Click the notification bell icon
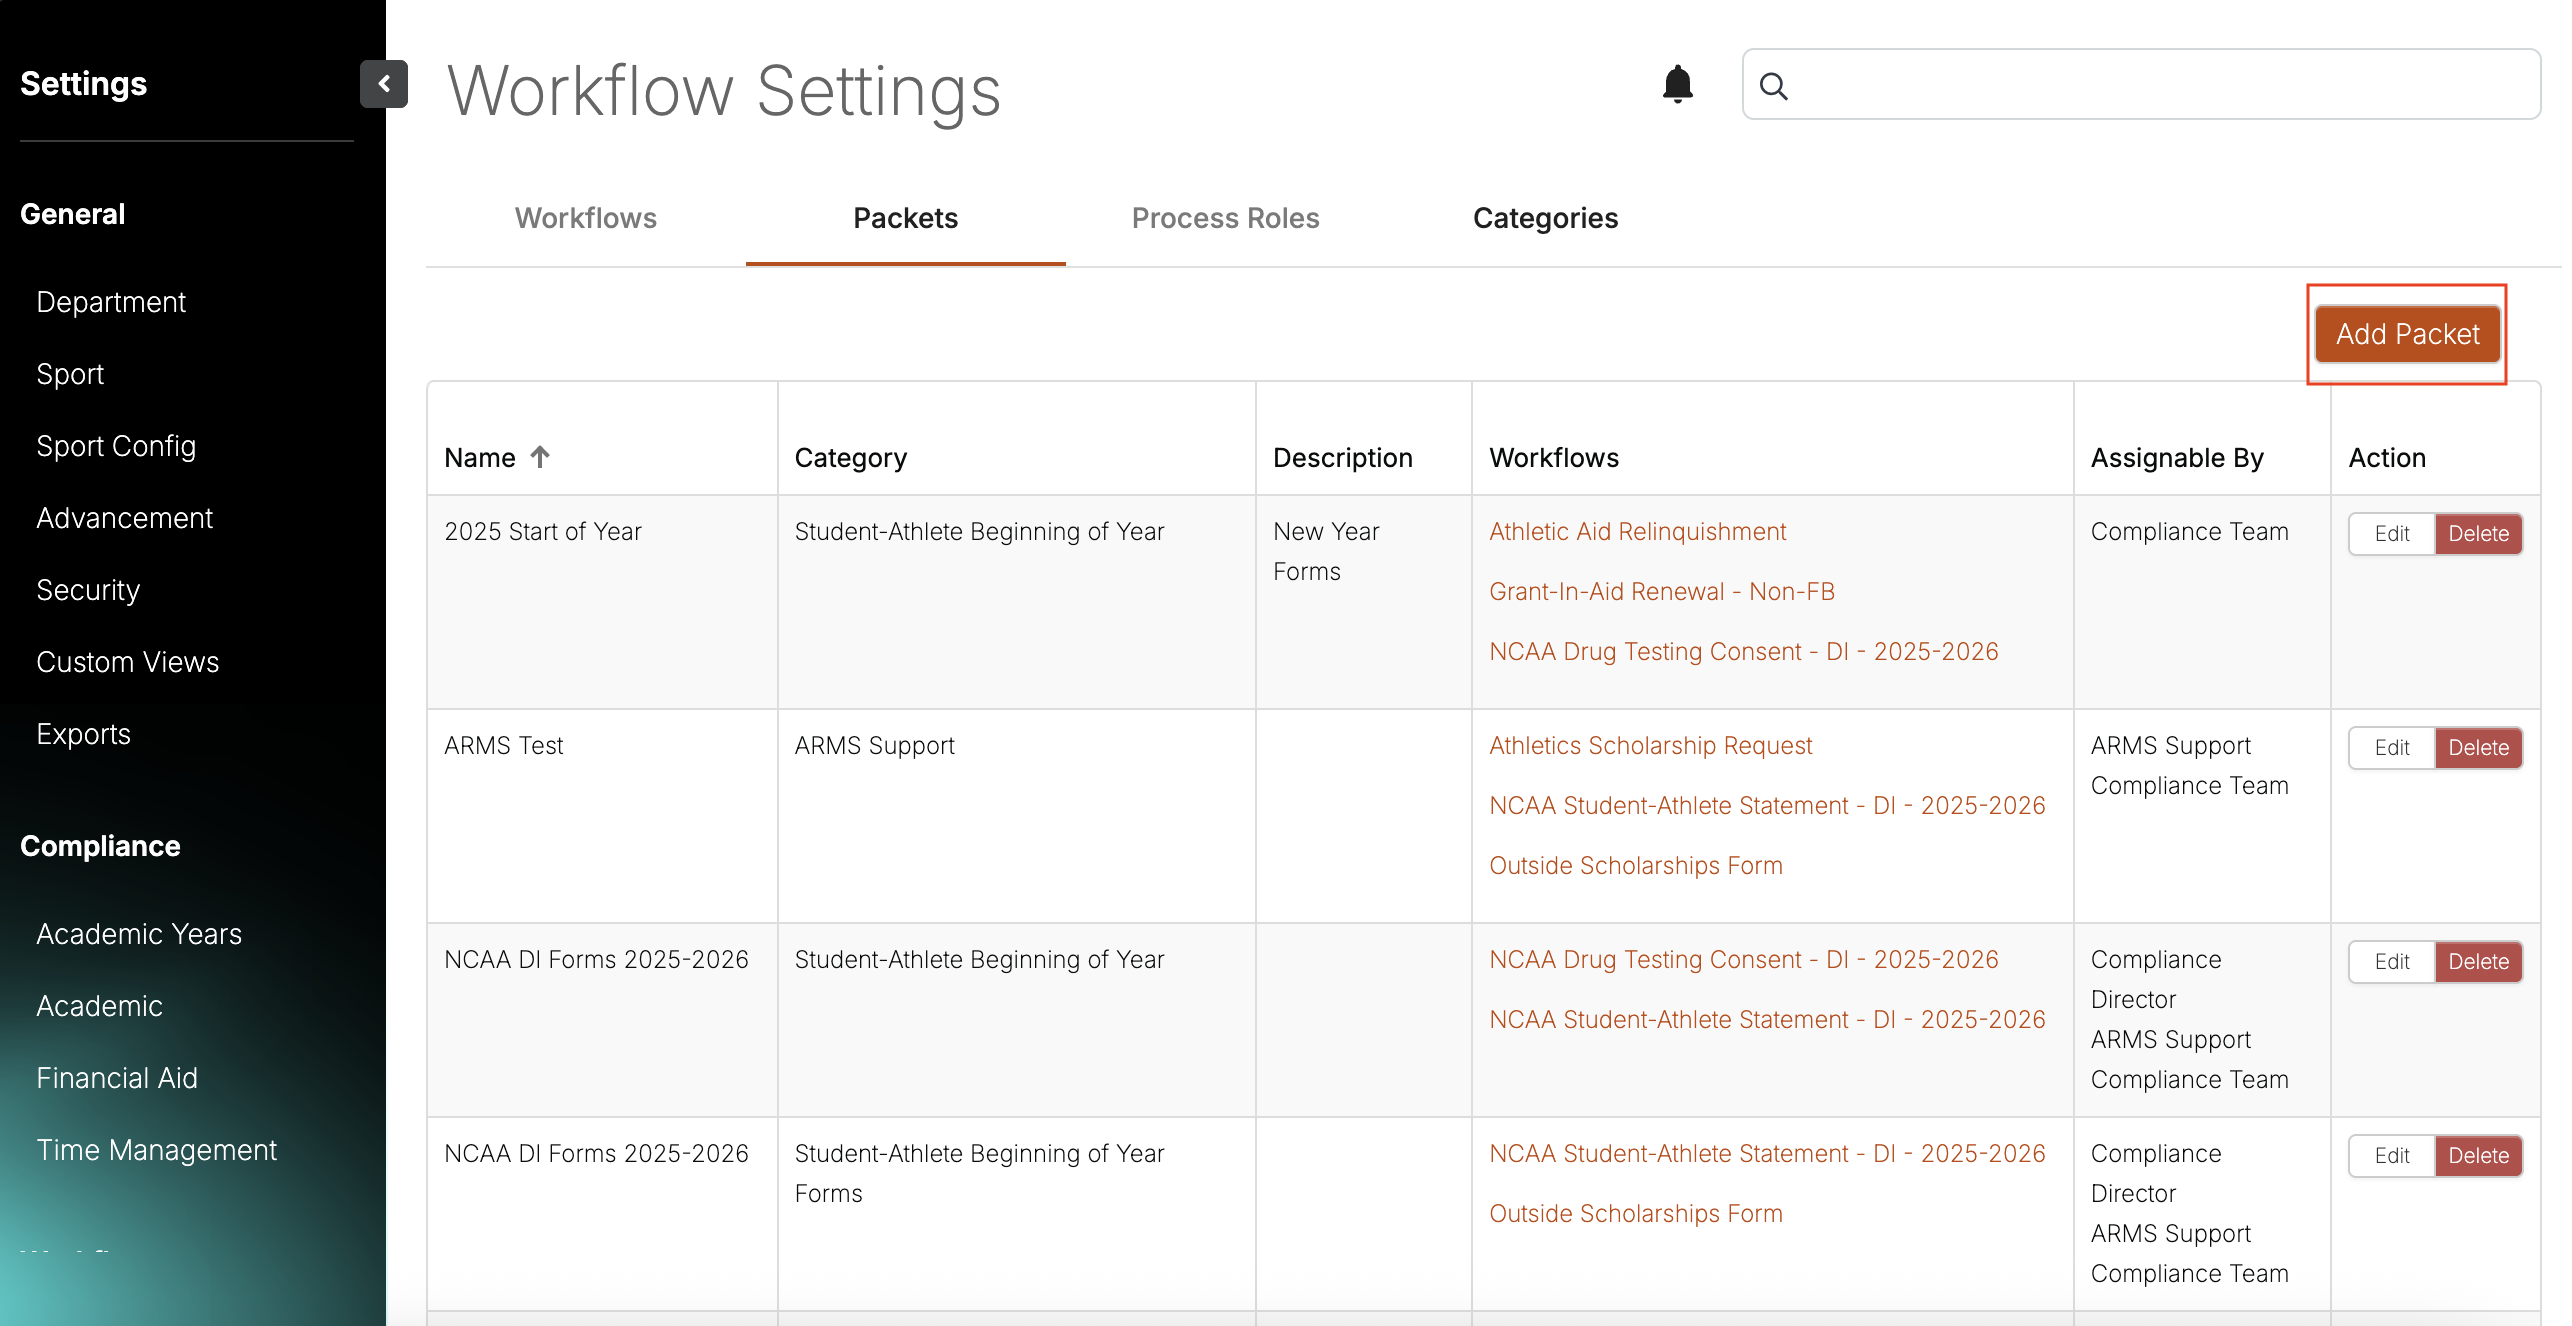 1677,84
